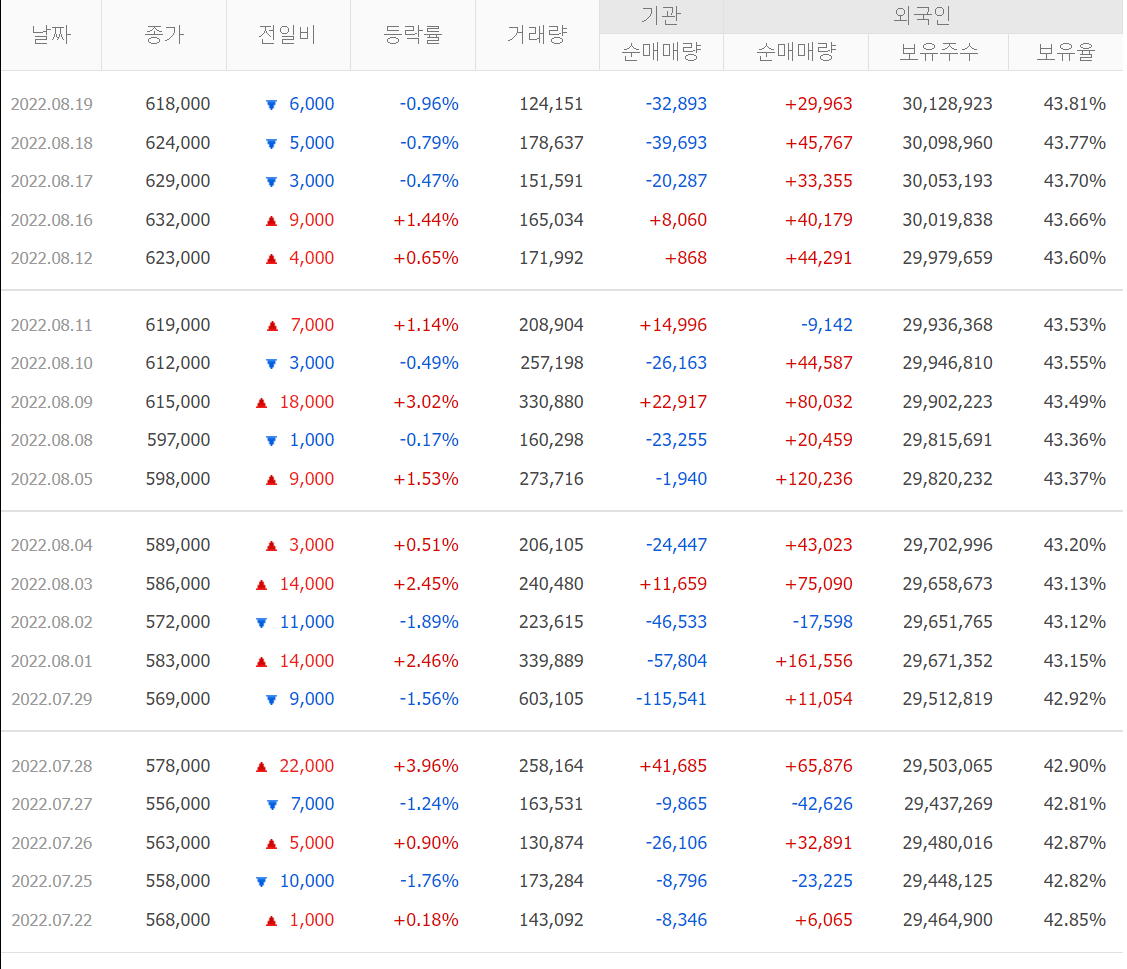Select the date 2022.08.11
The height and width of the screenshot is (969, 1127).
pyautogui.click(x=52, y=325)
